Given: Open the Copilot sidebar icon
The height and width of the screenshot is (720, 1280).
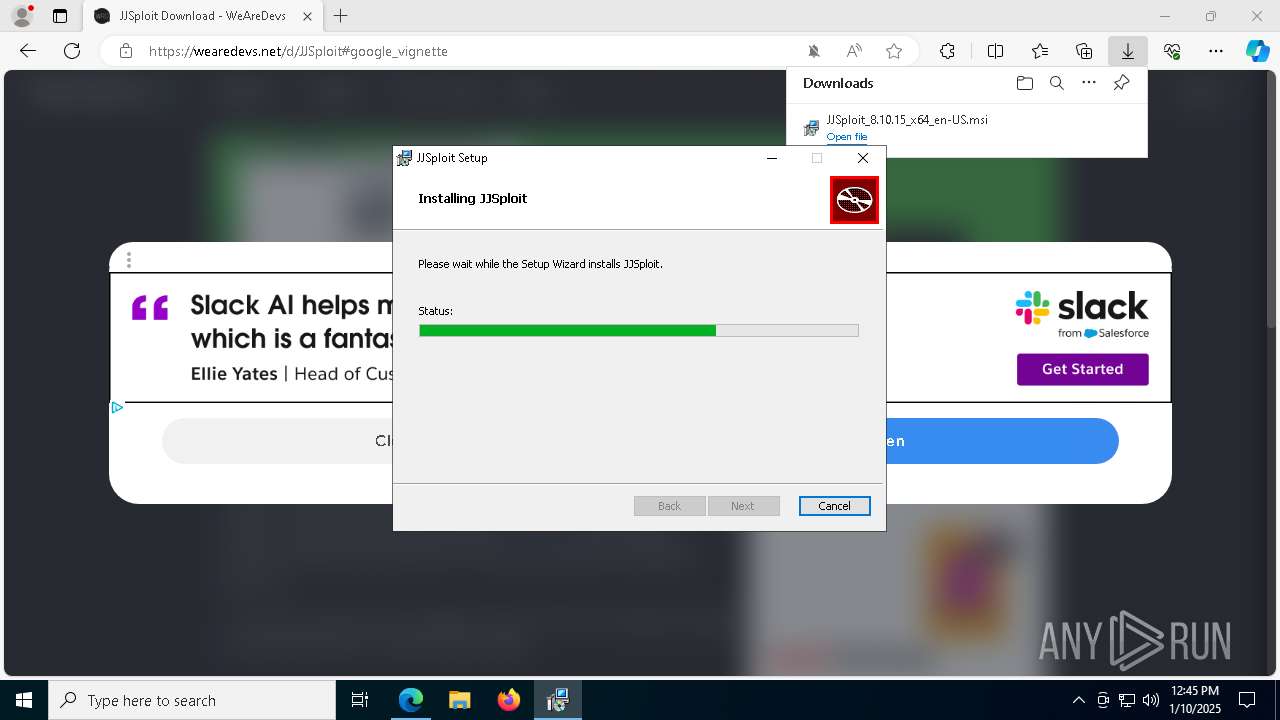Looking at the screenshot, I should coord(1257,51).
